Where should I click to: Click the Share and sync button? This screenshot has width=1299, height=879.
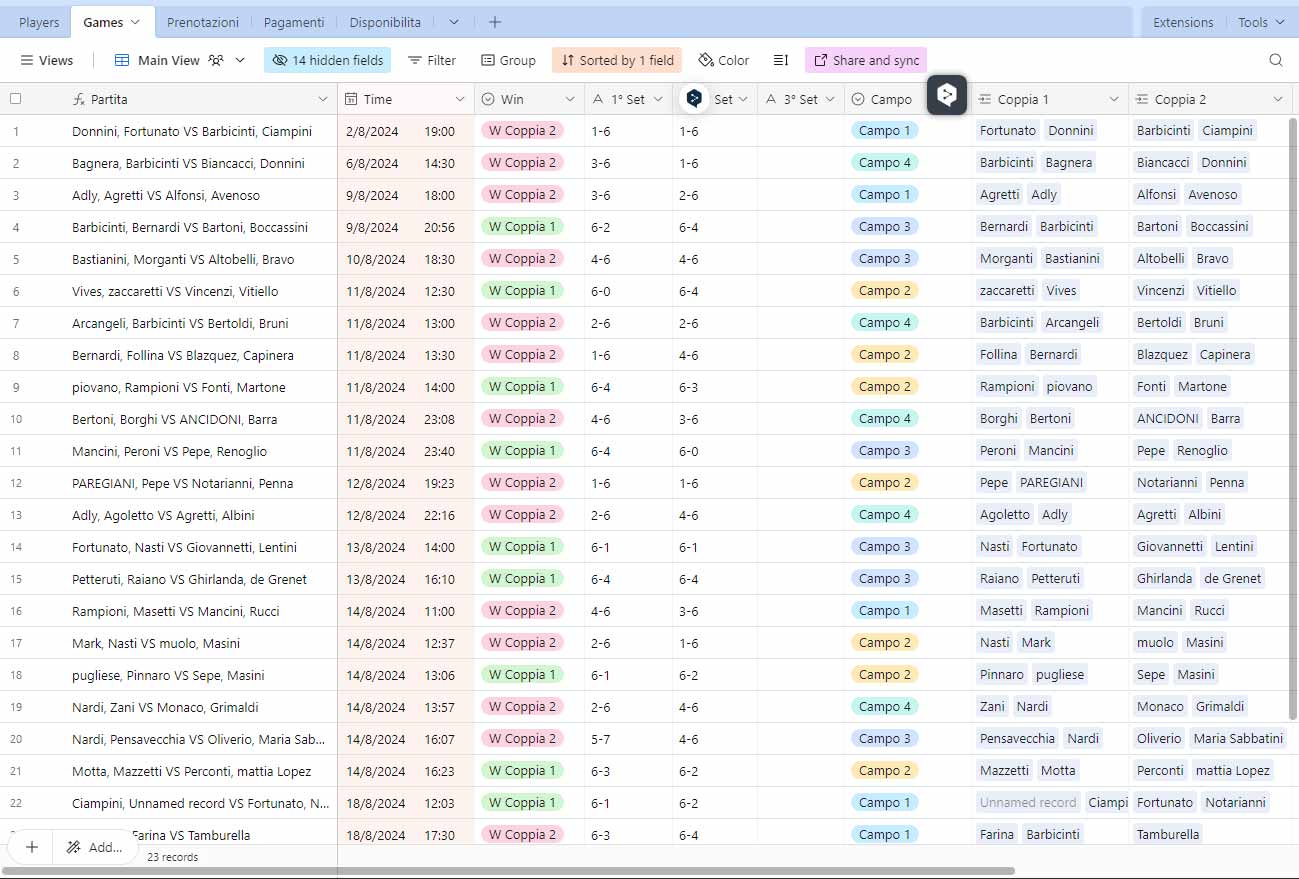pos(866,60)
